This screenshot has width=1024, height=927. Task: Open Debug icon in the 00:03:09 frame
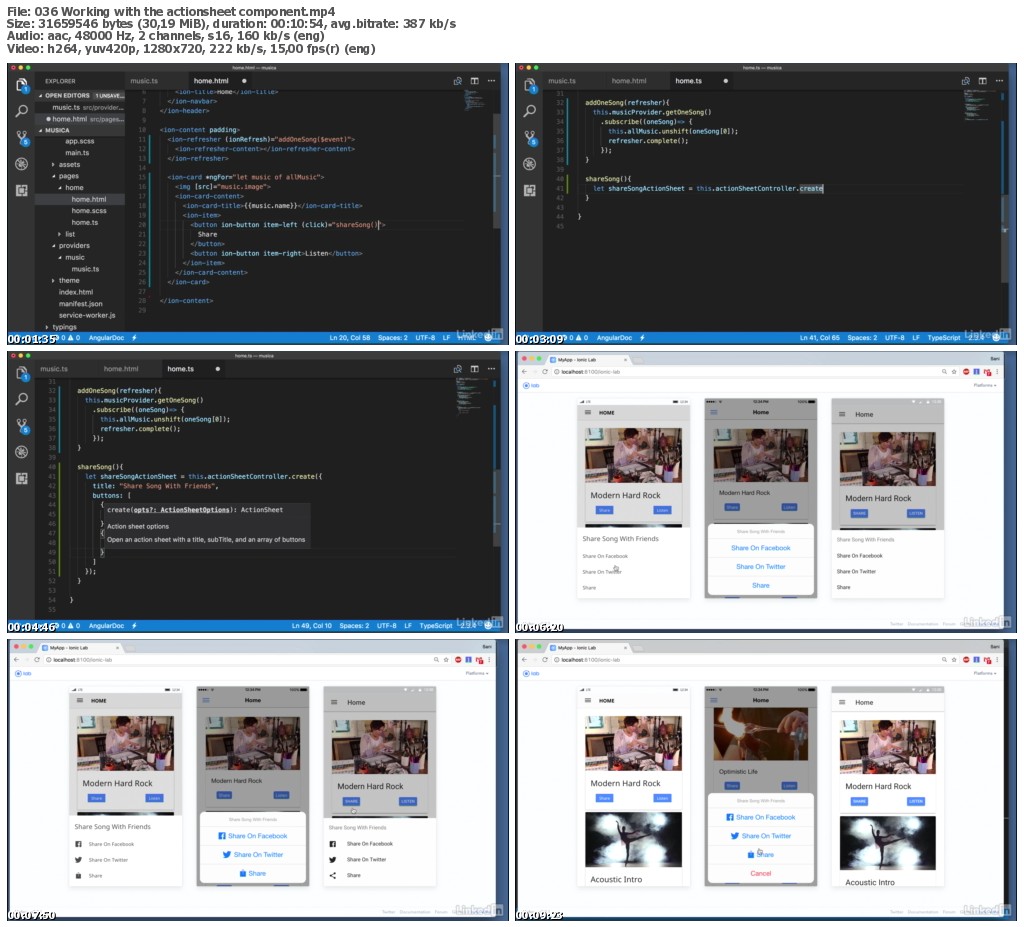tap(530, 164)
